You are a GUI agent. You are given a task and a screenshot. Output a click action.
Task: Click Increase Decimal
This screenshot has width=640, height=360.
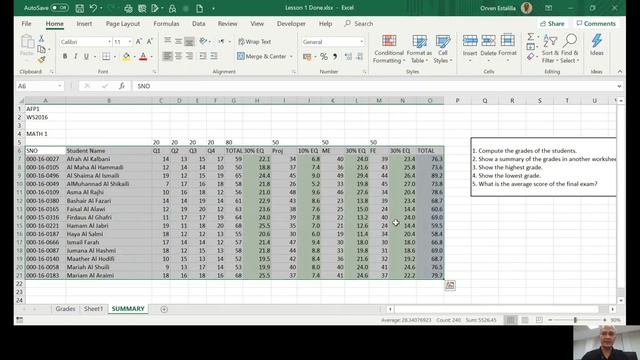coord(348,56)
